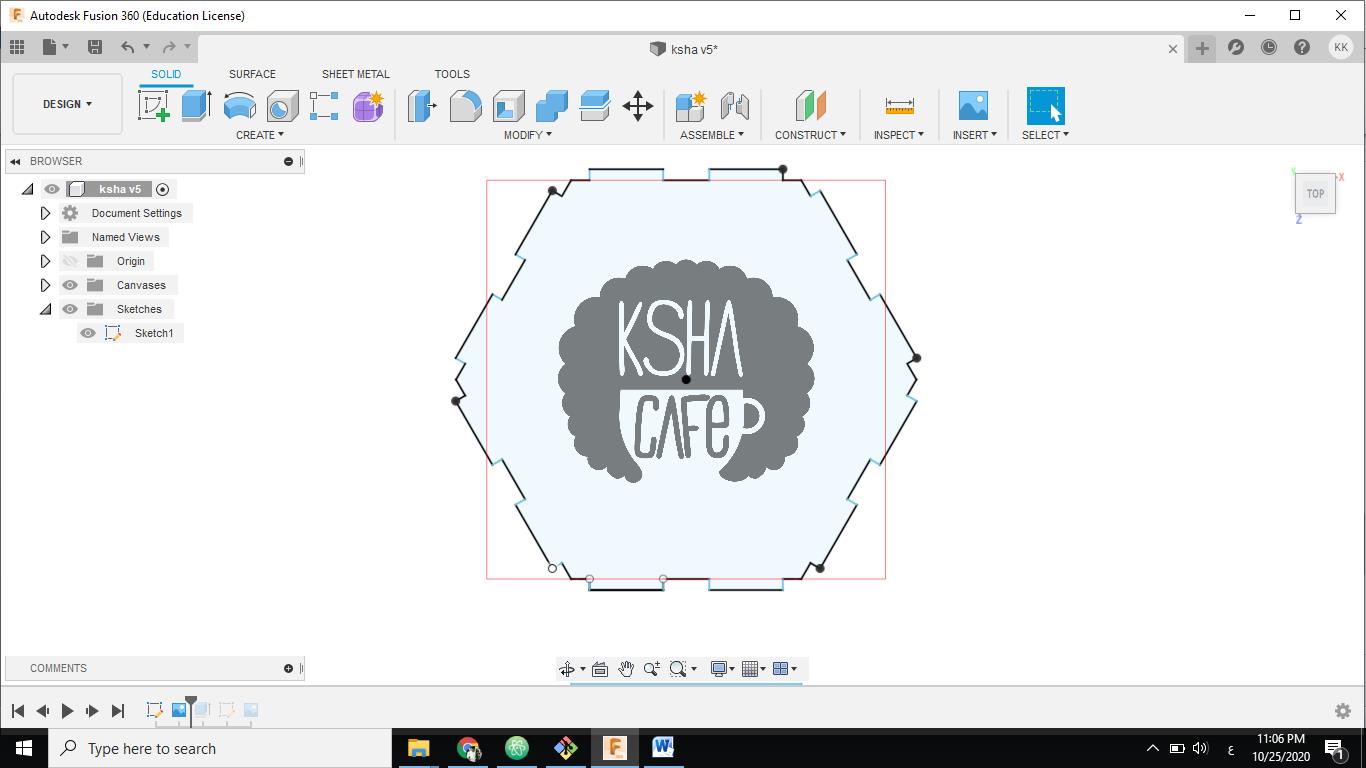Collapse the Sketches node
Viewport: 1366px width, 768px height.
(45, 309)
